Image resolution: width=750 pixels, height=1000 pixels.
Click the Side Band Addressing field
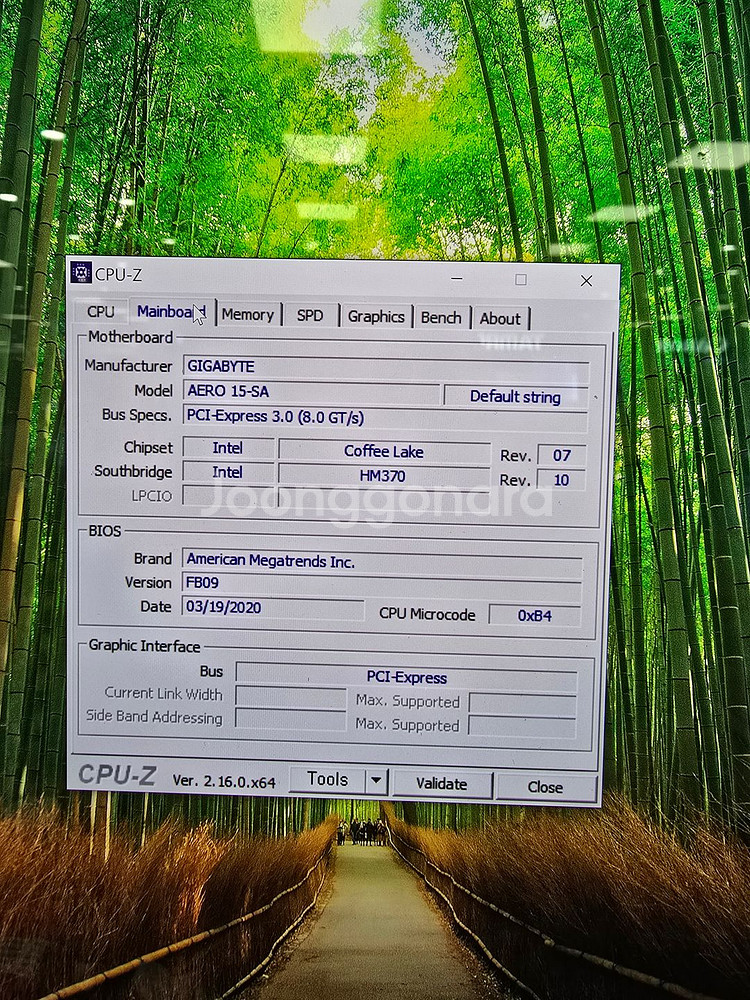291,719
